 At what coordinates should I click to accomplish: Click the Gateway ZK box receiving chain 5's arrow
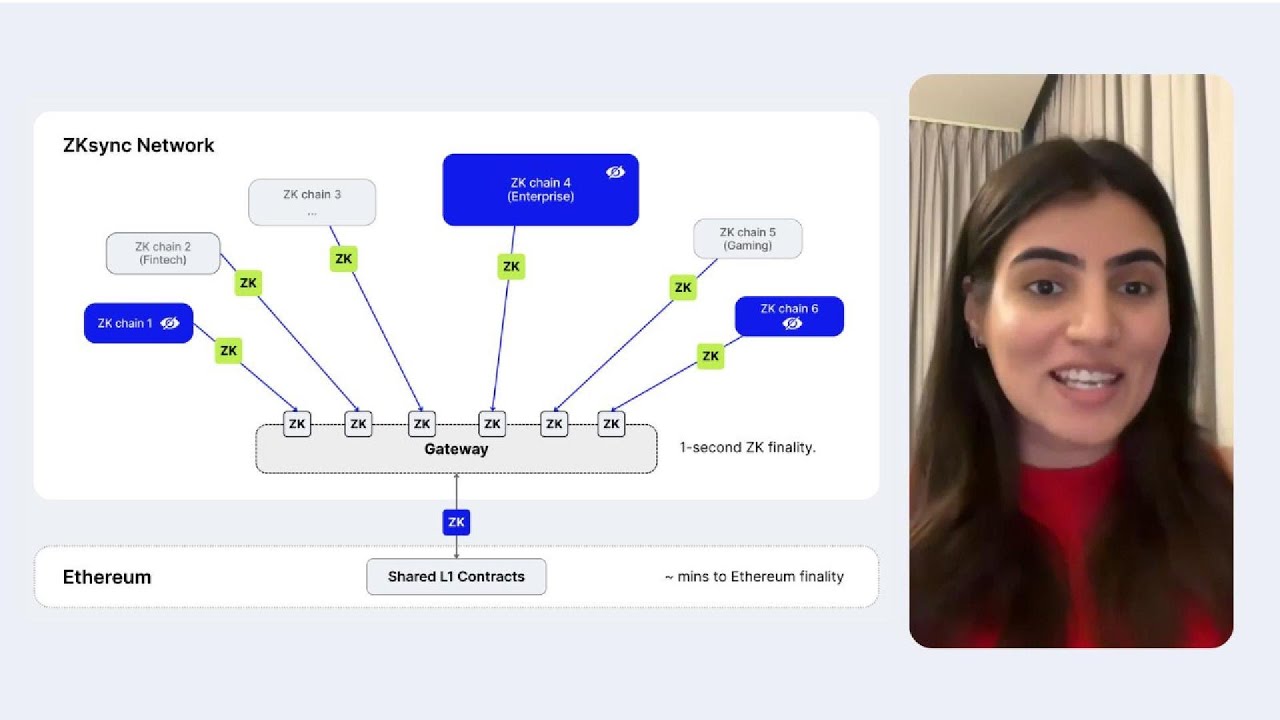tap(554, 424)
